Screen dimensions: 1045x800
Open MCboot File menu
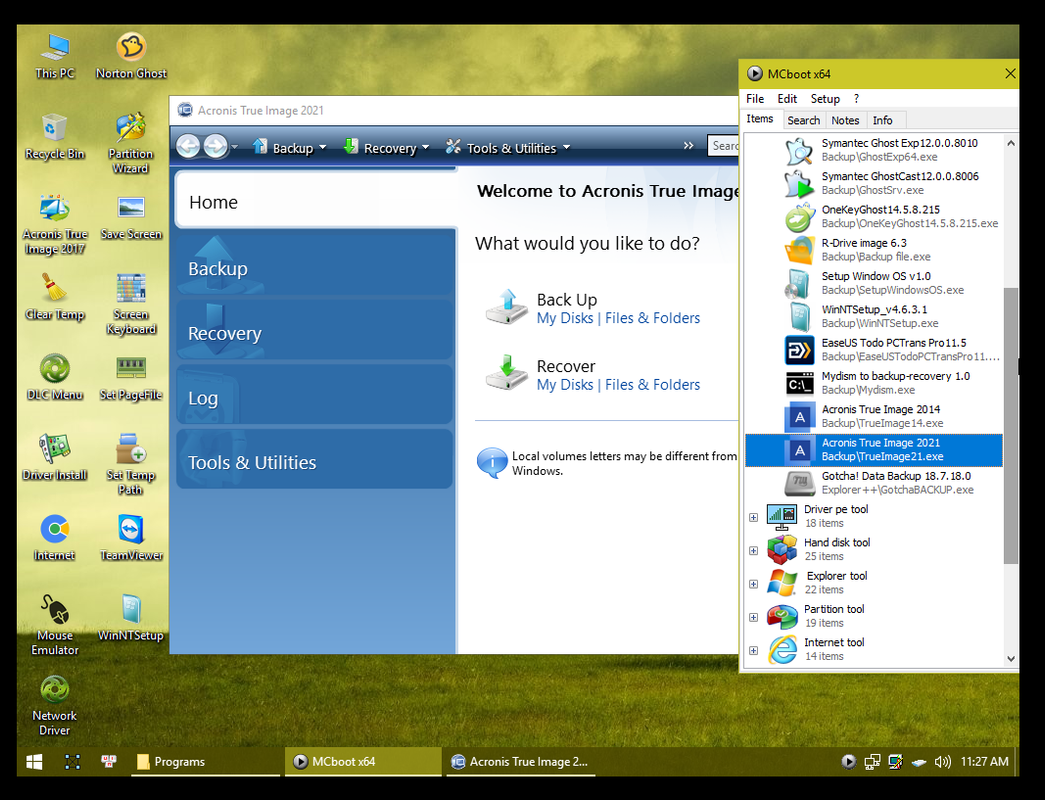pos(755,99)
